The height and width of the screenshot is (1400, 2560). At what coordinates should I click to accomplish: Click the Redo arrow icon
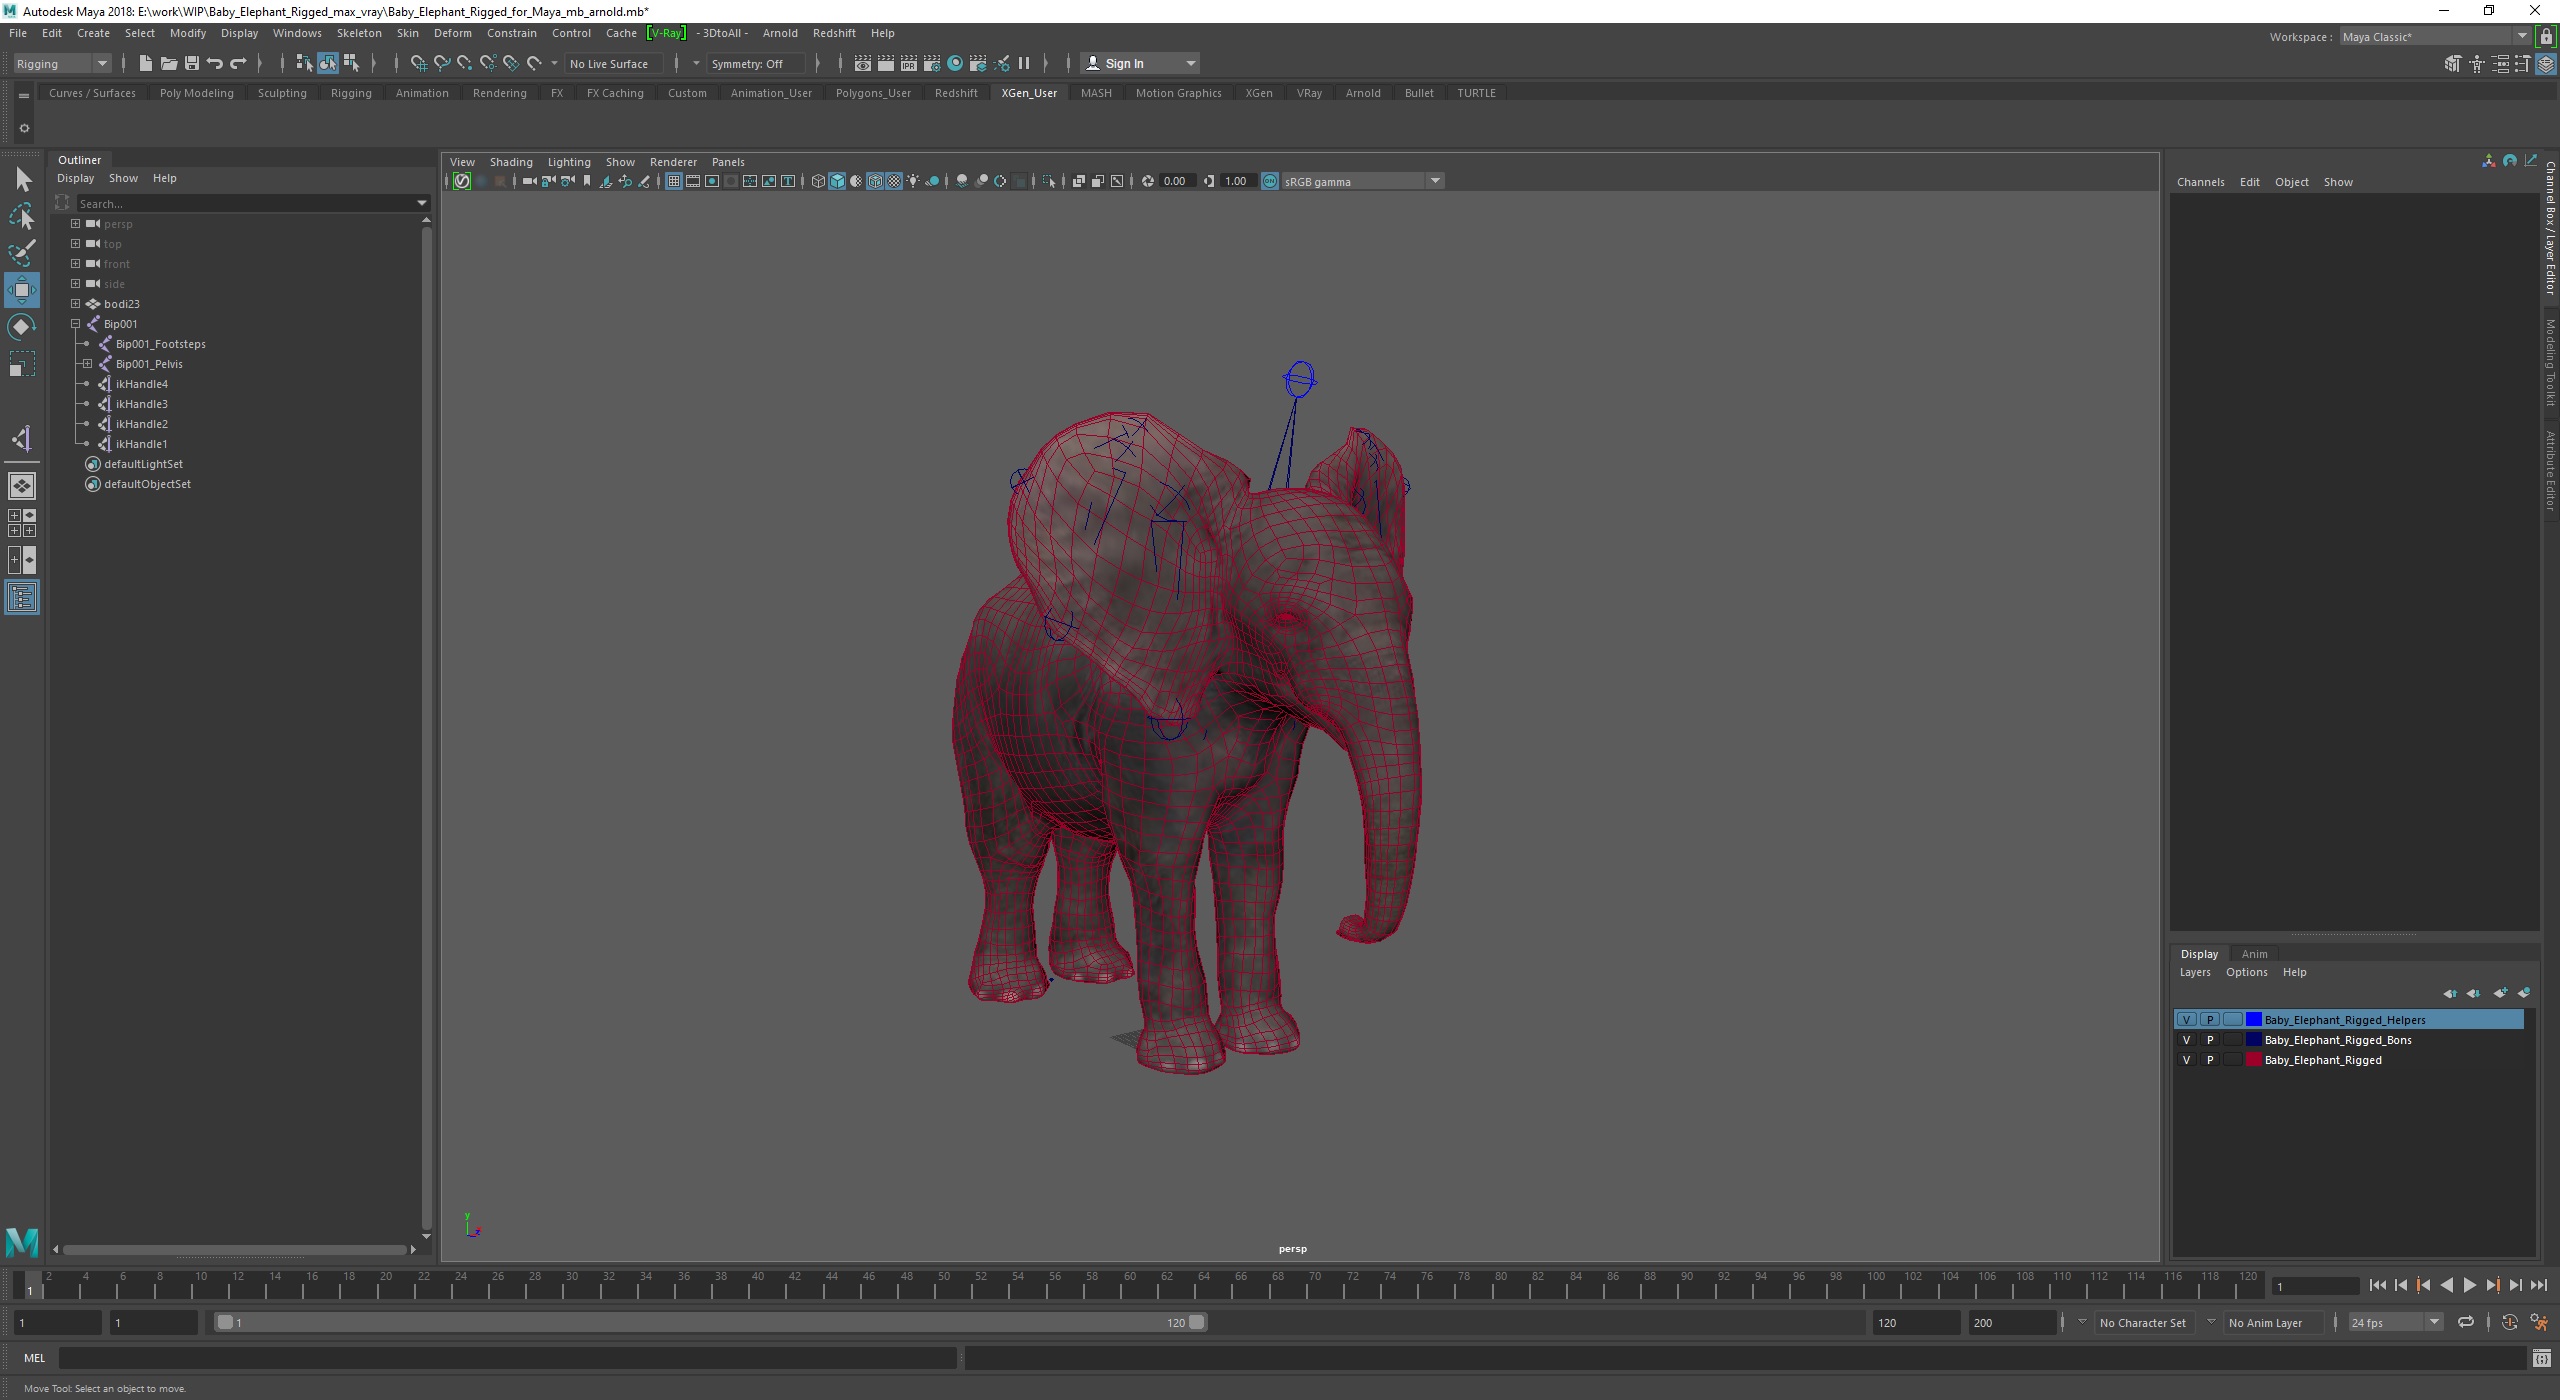point(238,63)
